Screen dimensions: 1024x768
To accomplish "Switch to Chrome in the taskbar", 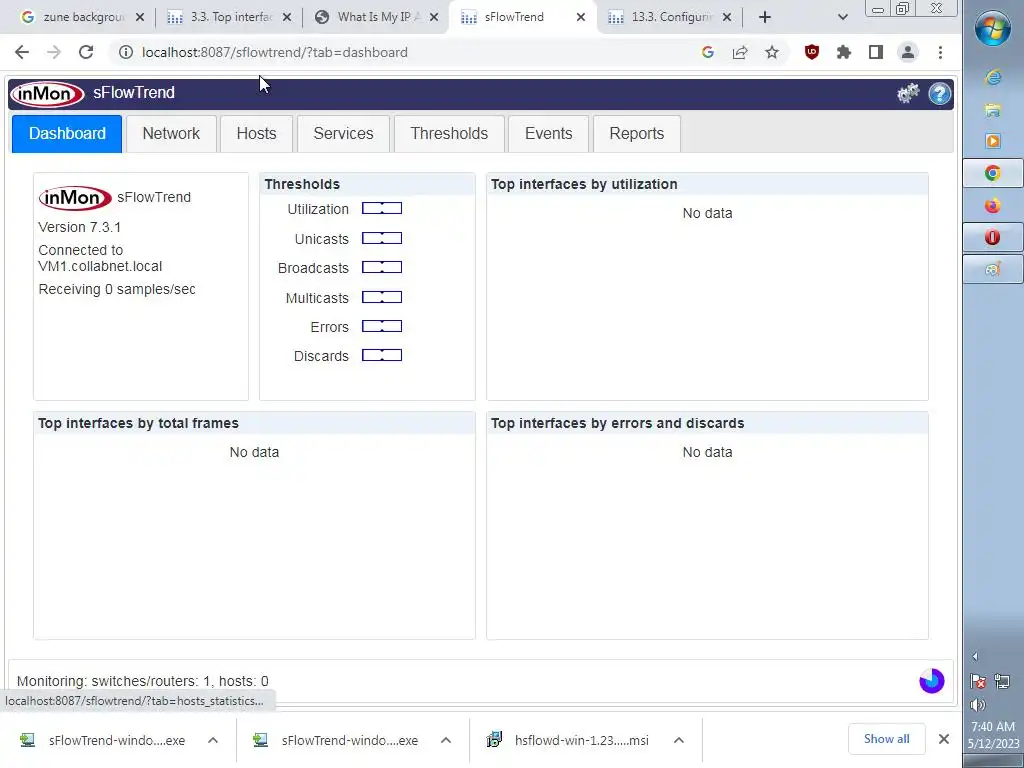I will [993, 173].
